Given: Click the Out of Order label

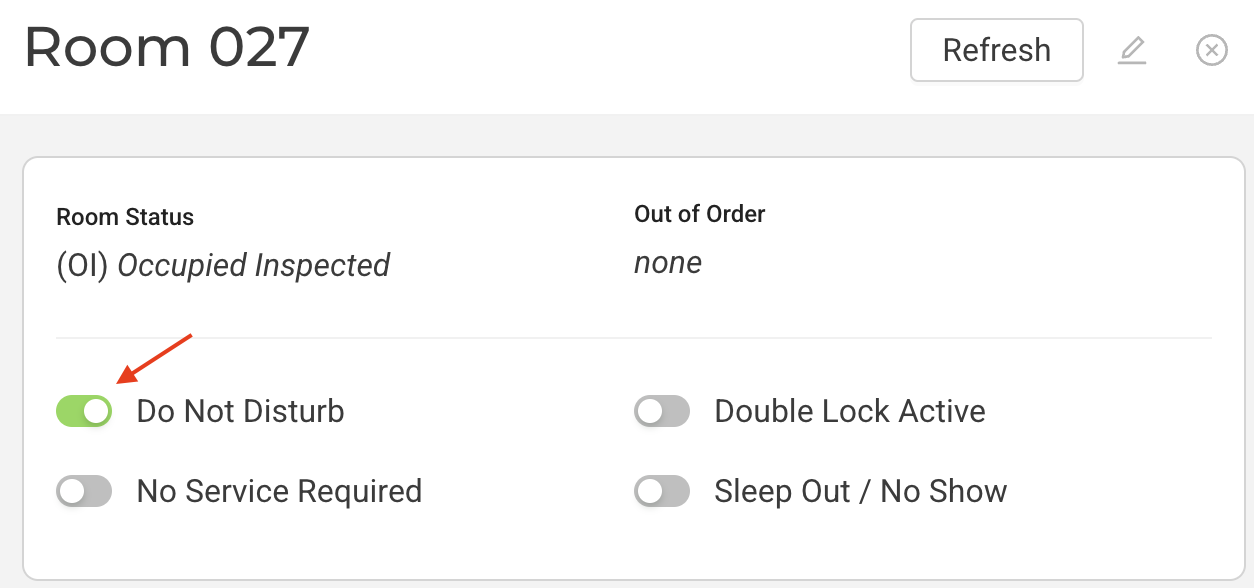Looking at the screenshot, I should pyautogui.click(x=699, y=214).
